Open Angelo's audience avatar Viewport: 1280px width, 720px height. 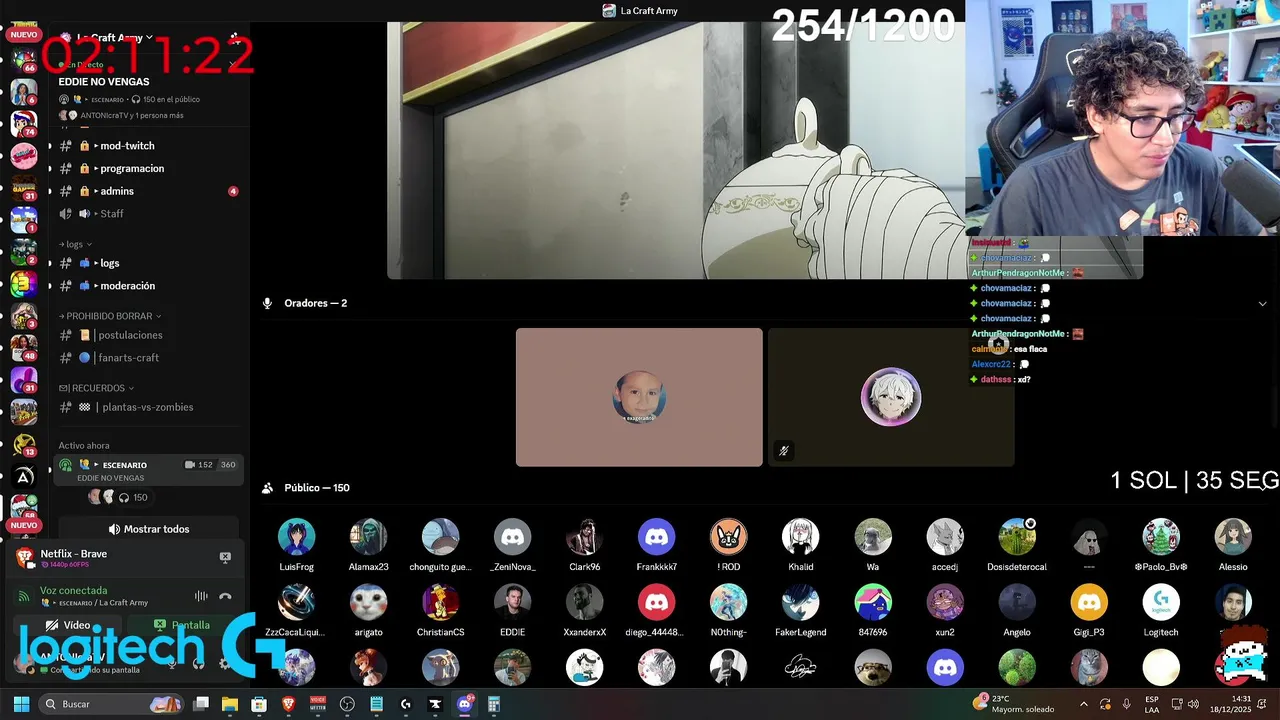1017,602
